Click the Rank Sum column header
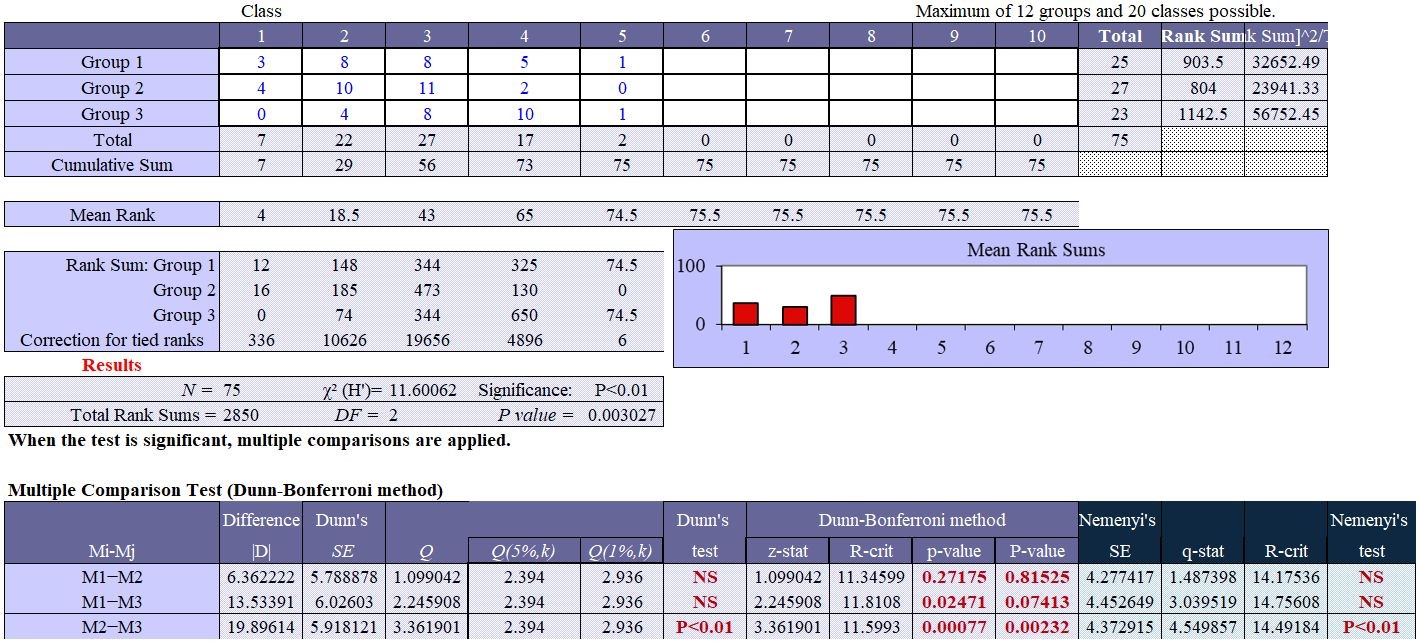The width and height of the screenshot is (1419, 641). pyautogui.click(x=1202, y=36)
